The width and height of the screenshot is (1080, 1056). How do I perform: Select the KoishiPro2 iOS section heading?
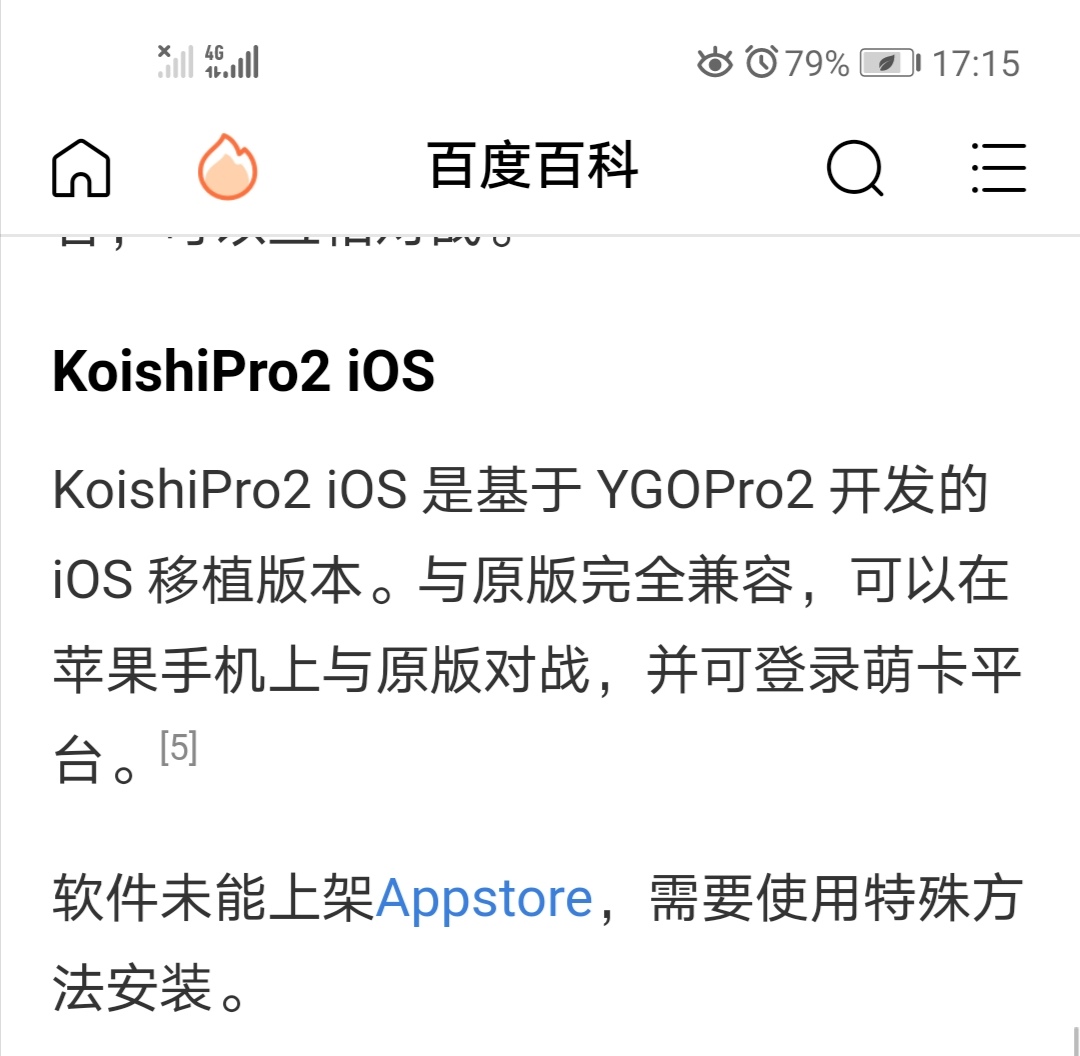point(243,371)
